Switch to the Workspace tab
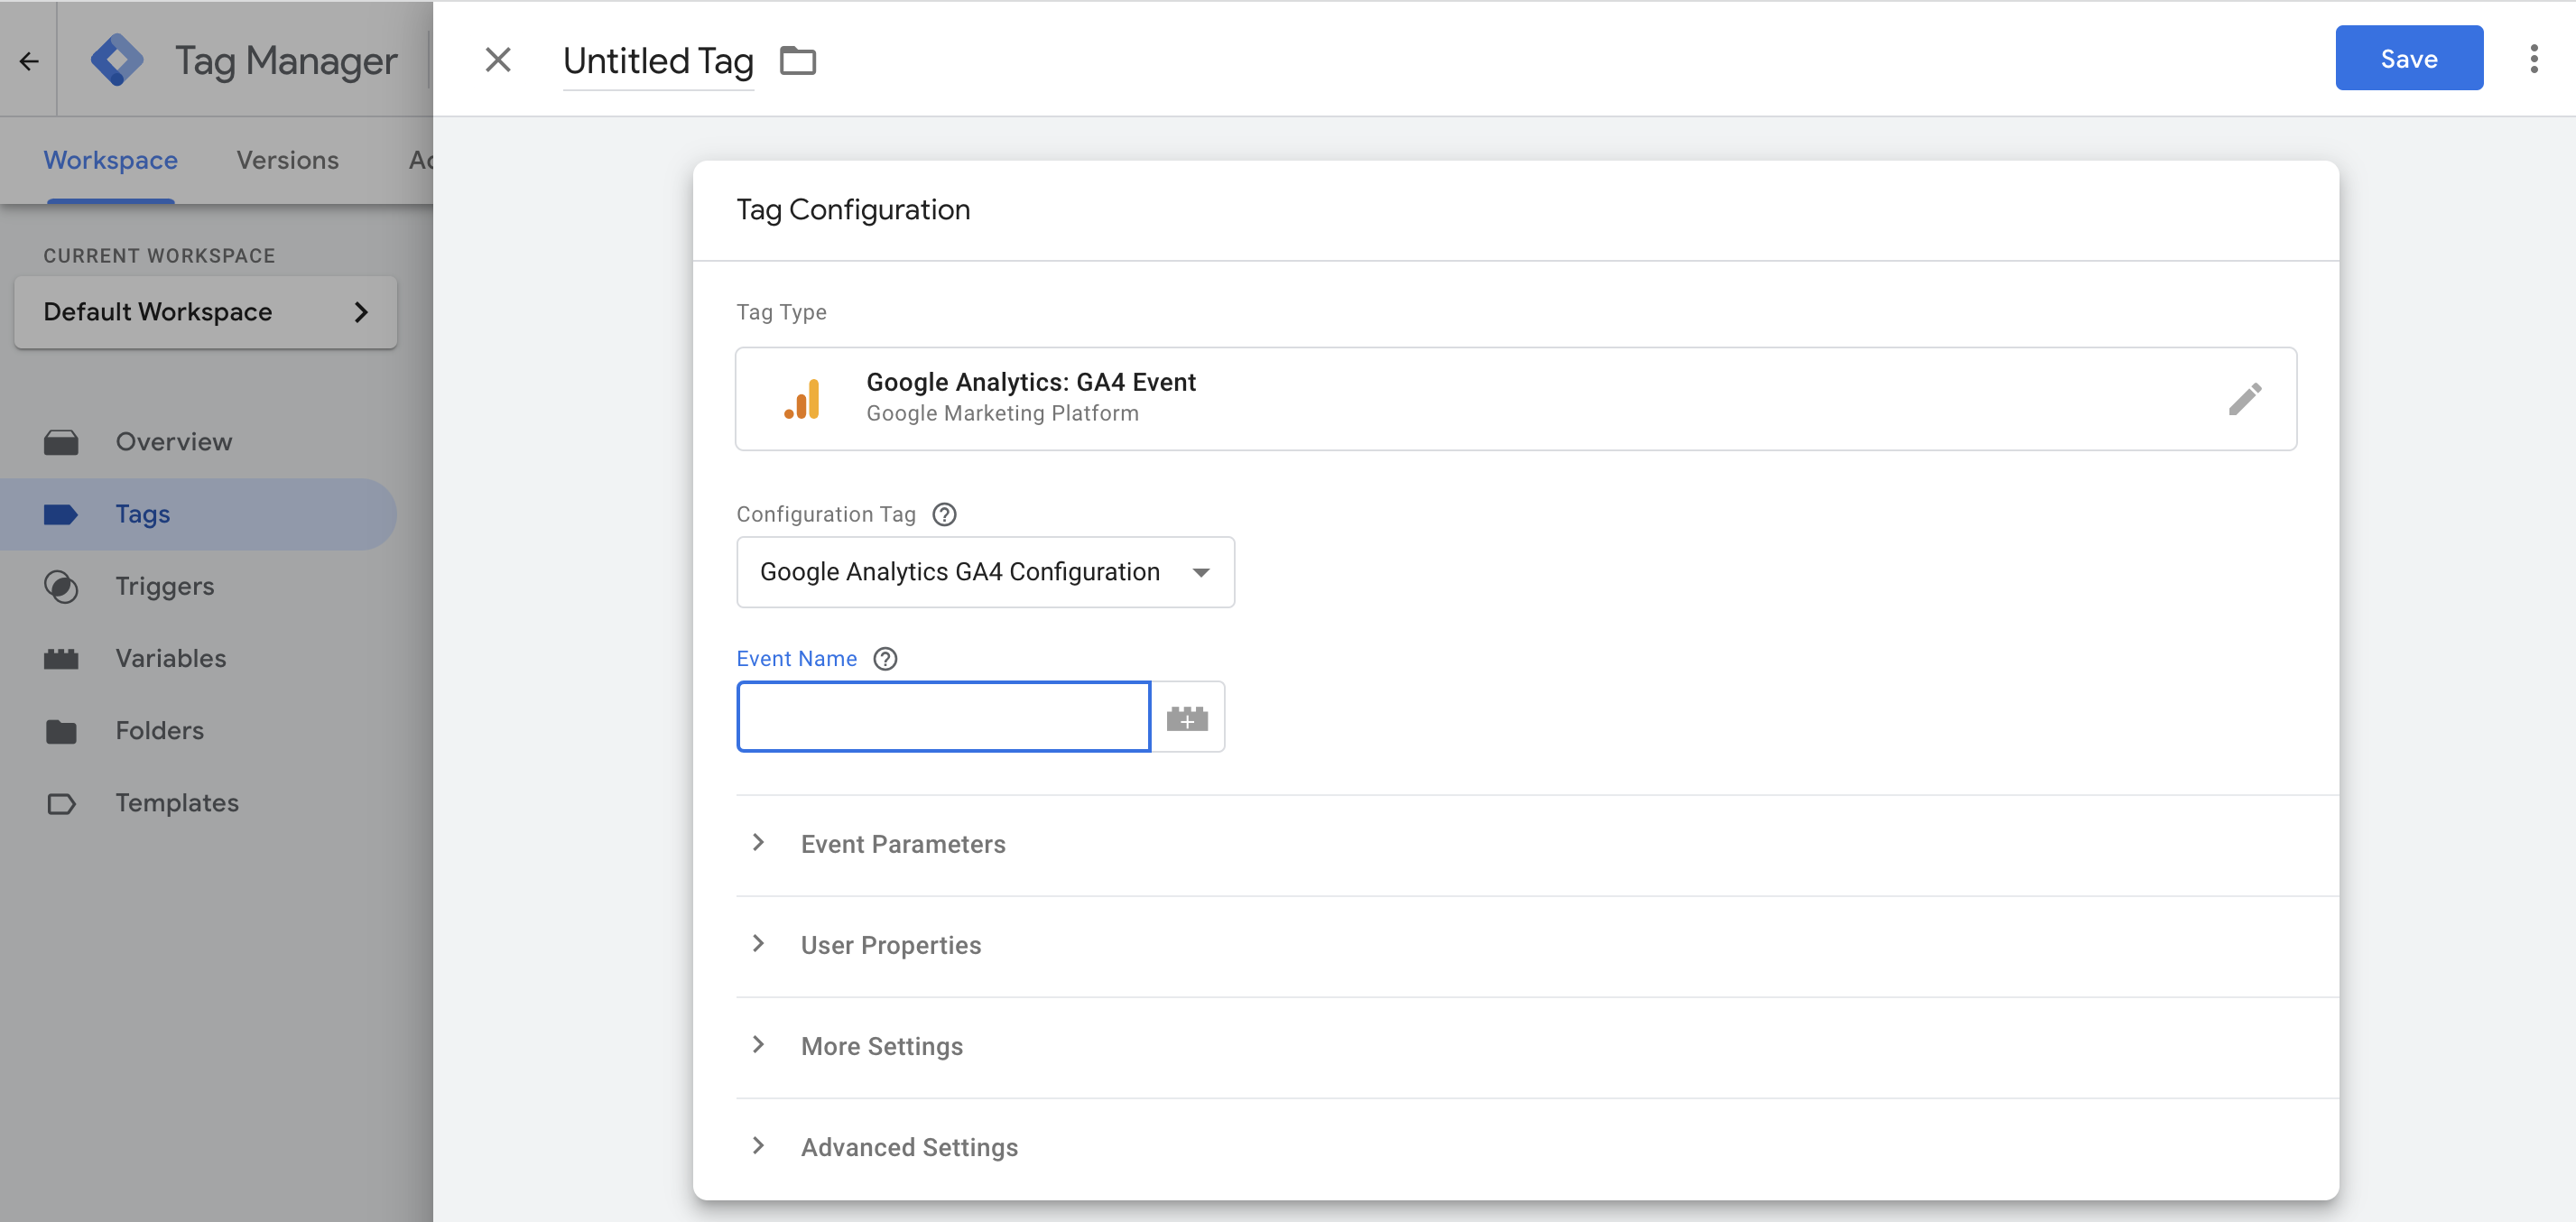This screenshot has height=1222, width=2576. [x=110, y=160]
